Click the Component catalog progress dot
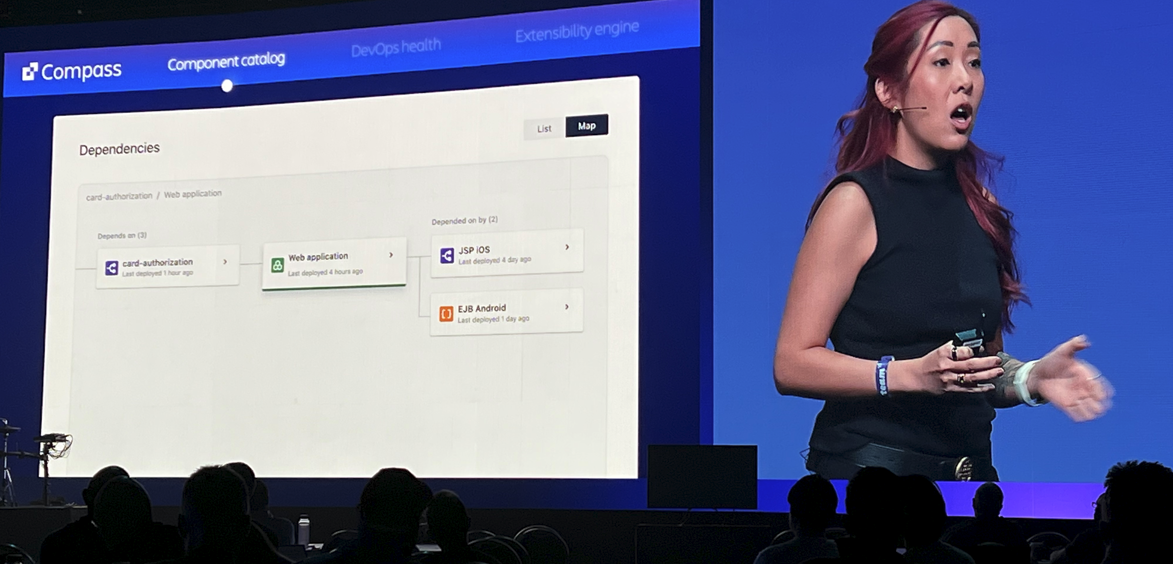This screenshot has width=1173, height=564. (x=227, y=86)
